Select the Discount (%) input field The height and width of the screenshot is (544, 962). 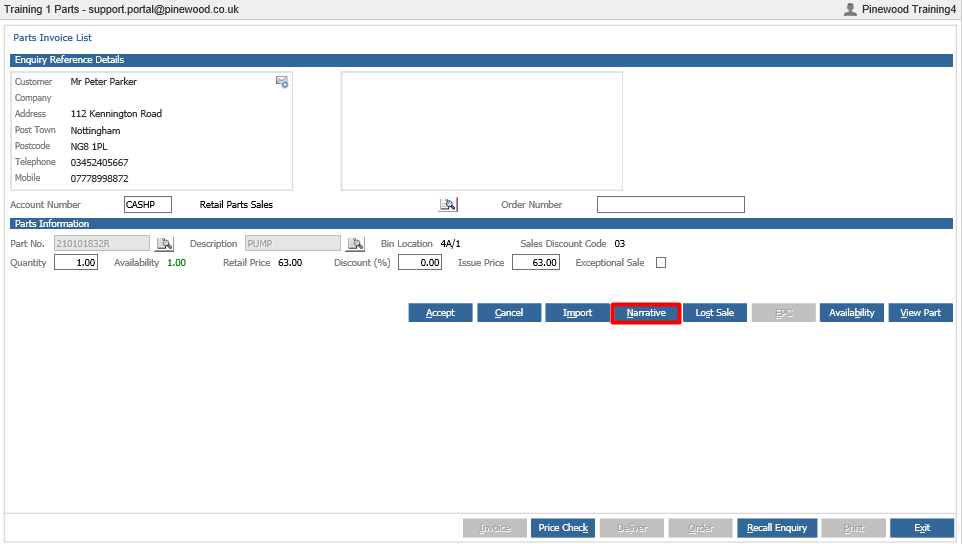pyautogui.click(x=420, y=262)
